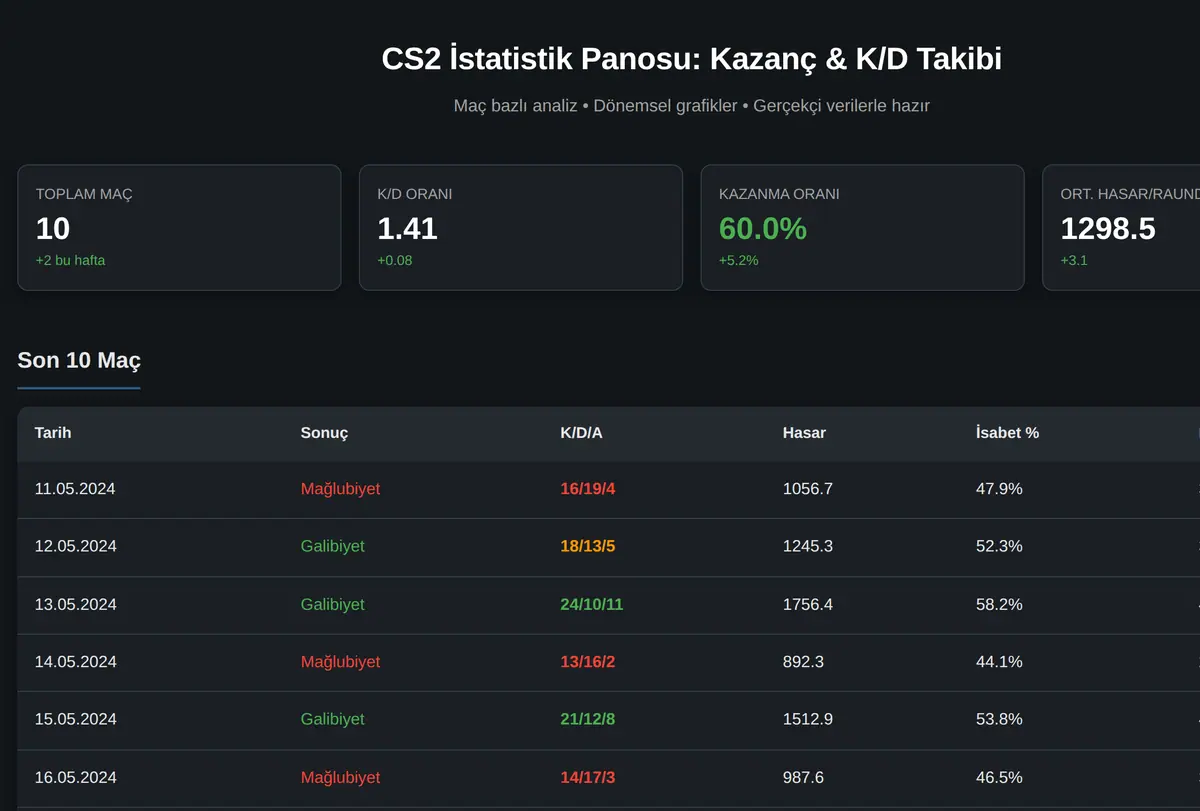Click the accuracy value 58.2%
The width and height of the screenshot is (1200, 811).
[x=999, y=605]
